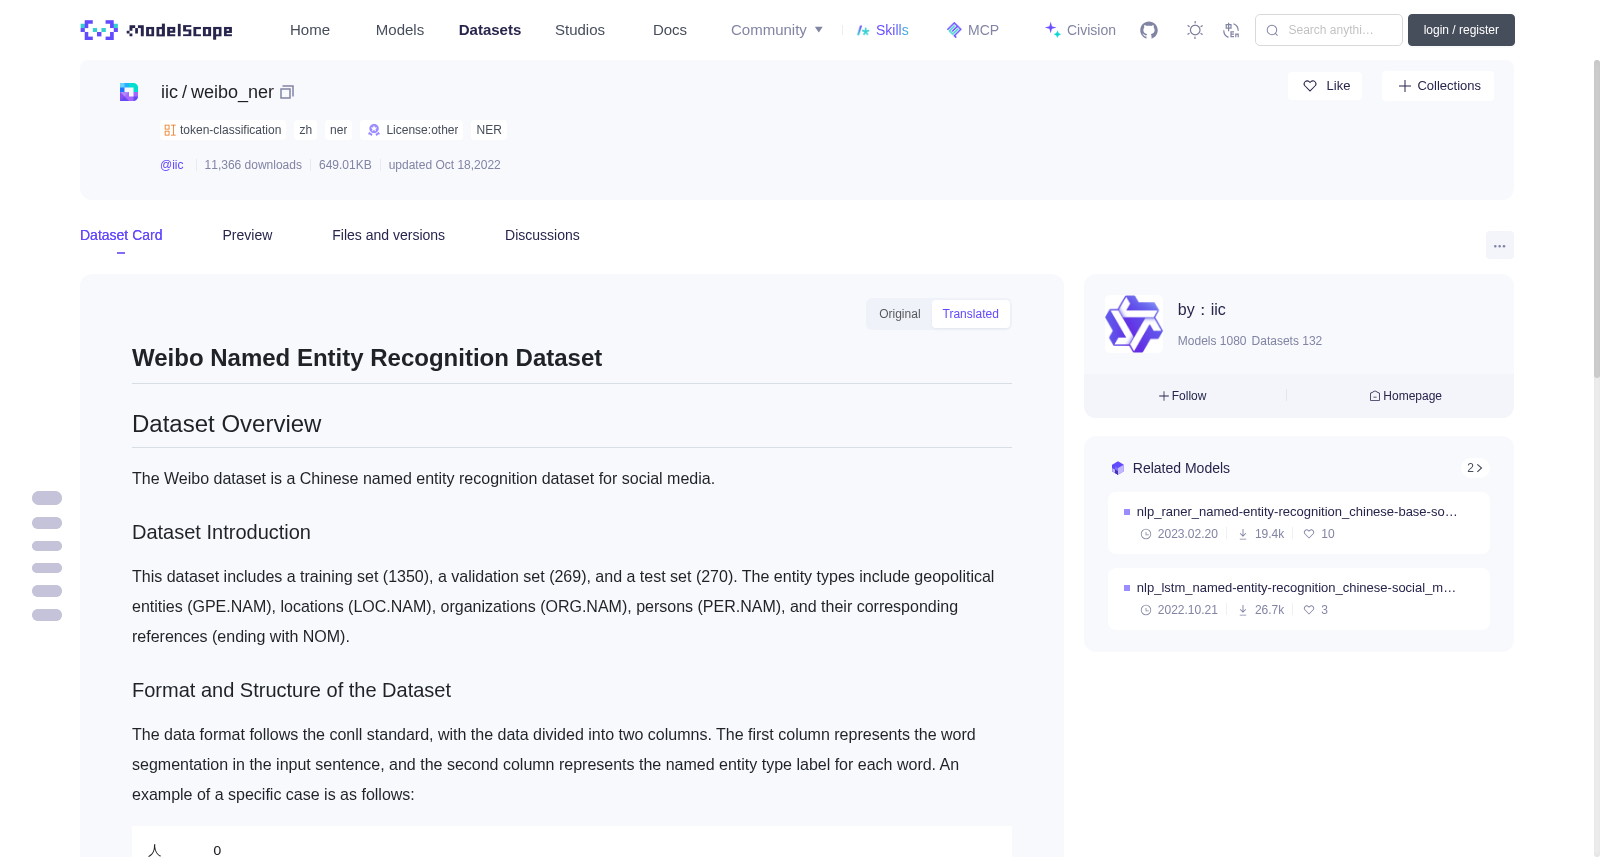
Task: Click Models 1080 count under iic
Action: tap(1212, 341)
